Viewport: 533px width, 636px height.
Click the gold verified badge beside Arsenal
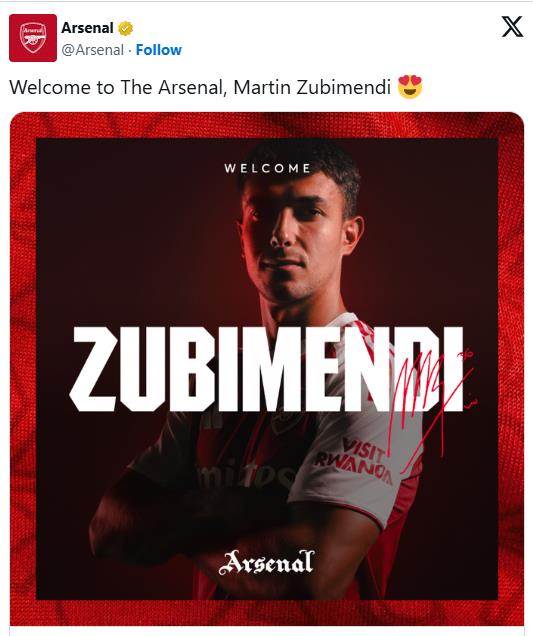125,28
